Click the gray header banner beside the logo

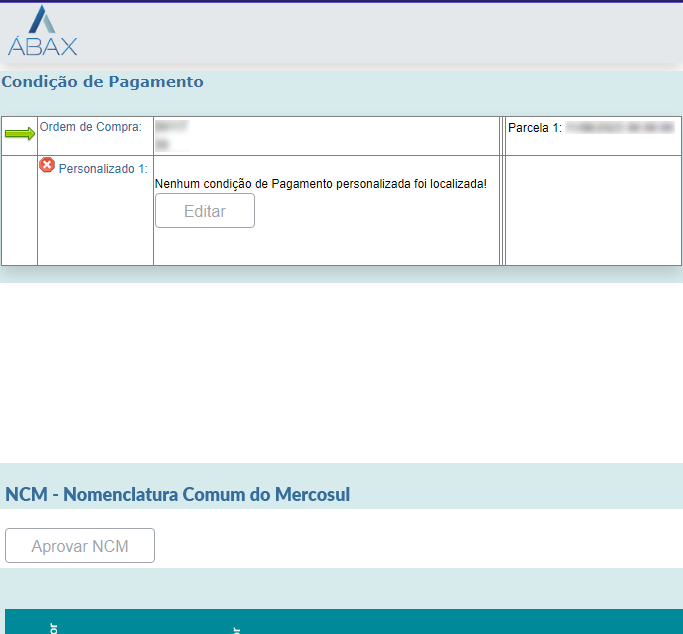(x=380, y=35)
